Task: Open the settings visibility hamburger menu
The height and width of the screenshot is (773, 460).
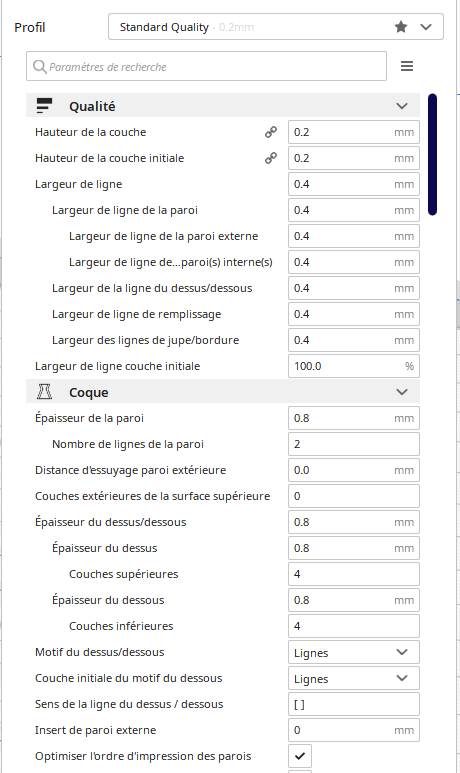Action: (x=407, y=66)
